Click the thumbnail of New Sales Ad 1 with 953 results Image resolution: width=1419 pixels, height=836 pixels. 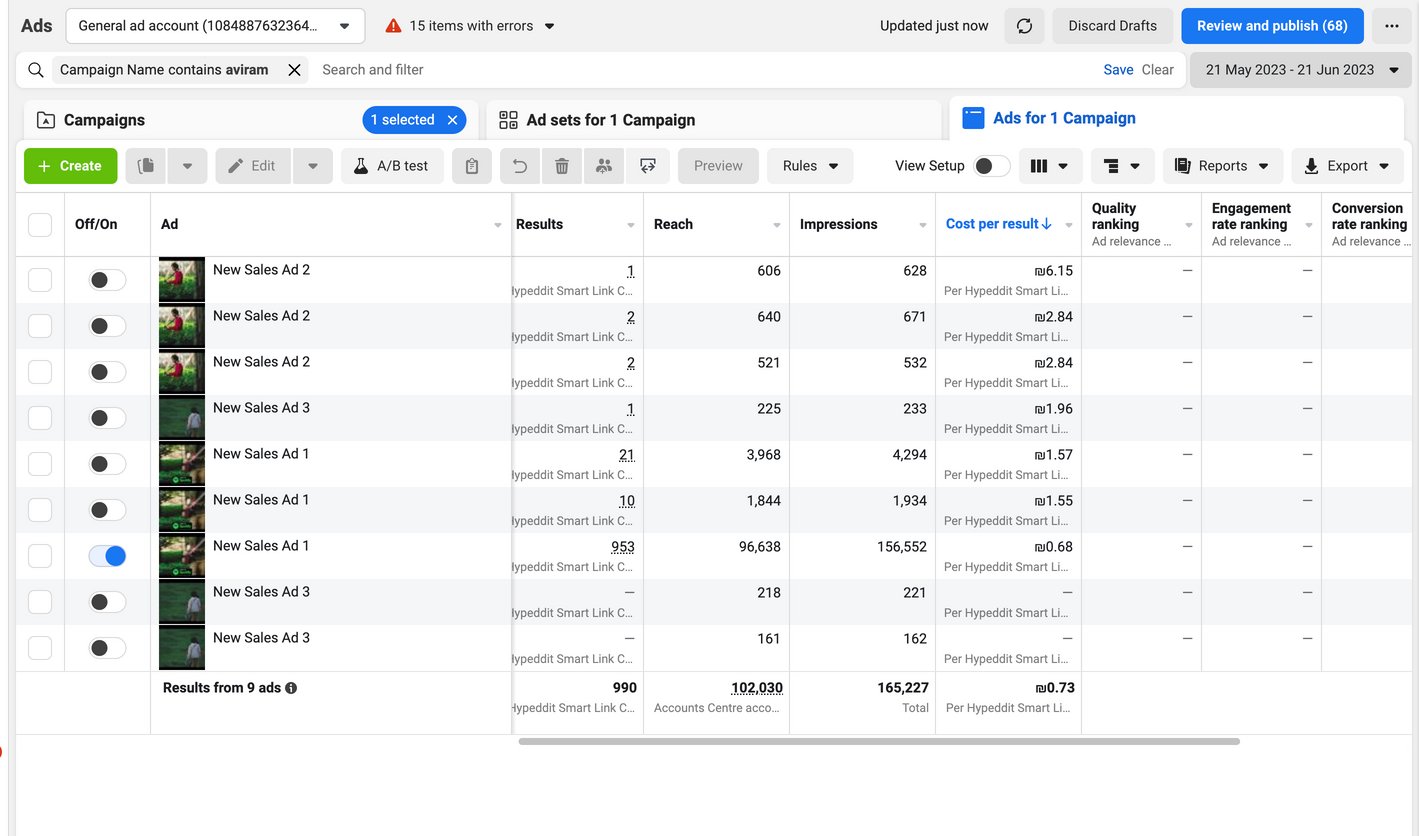182,556
